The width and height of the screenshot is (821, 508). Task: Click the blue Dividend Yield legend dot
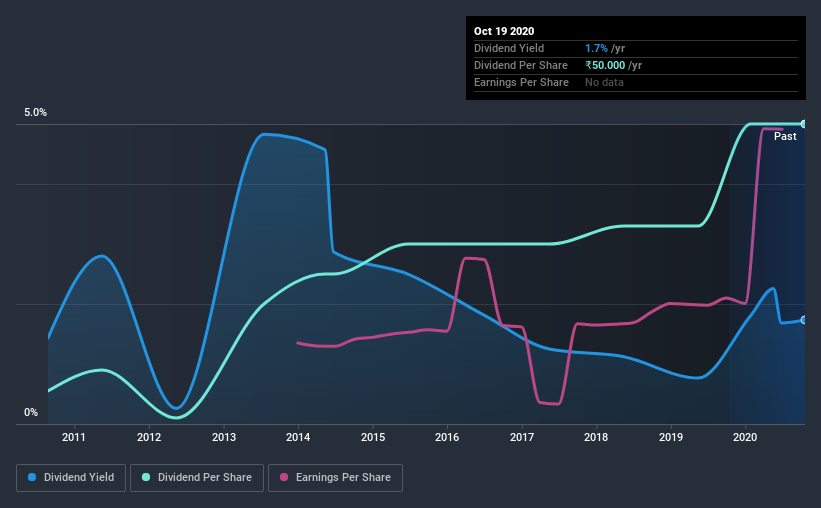tap(32, 477)
